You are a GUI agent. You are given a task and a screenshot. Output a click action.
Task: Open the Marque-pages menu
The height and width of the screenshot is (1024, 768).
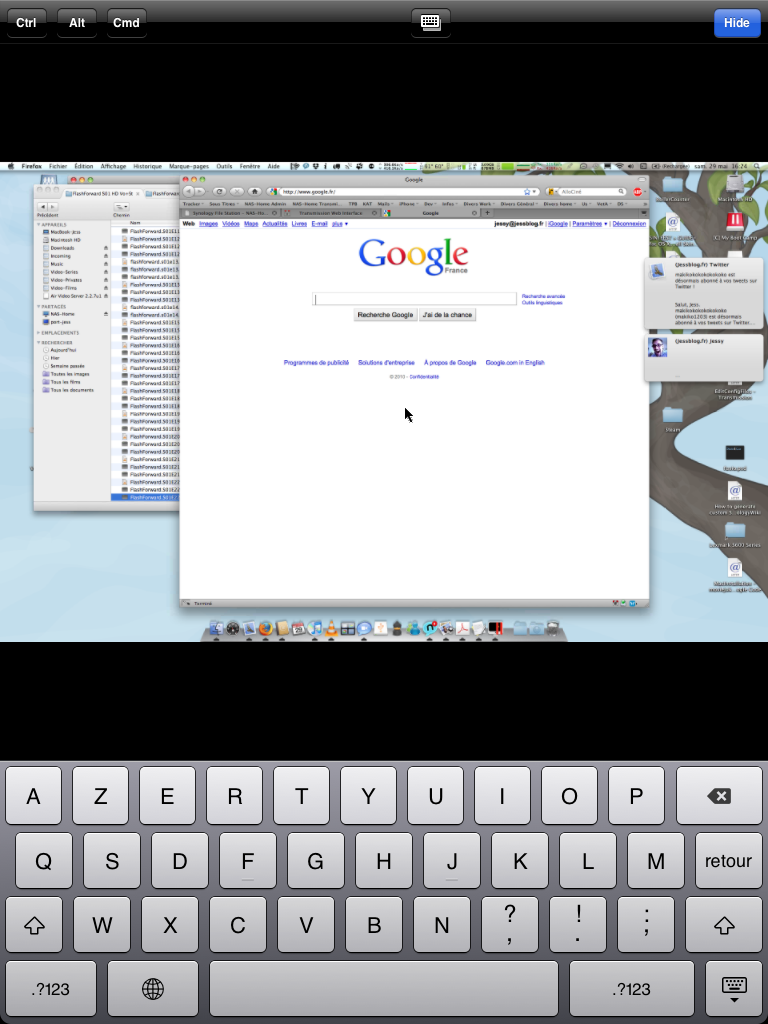point(189,167)
